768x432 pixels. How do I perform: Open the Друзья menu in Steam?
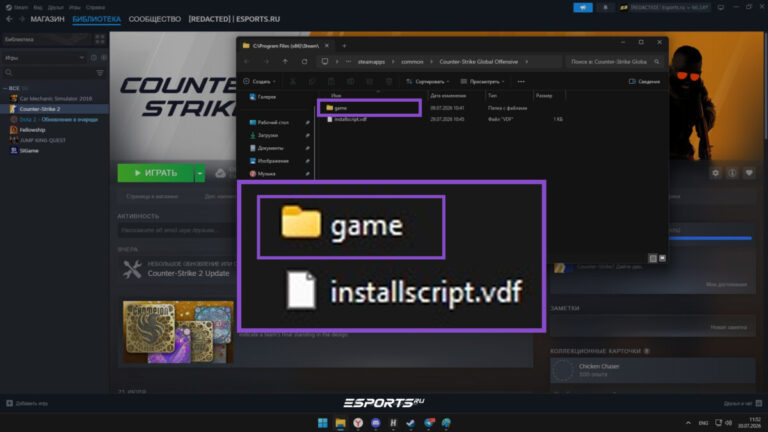point(56,7)
